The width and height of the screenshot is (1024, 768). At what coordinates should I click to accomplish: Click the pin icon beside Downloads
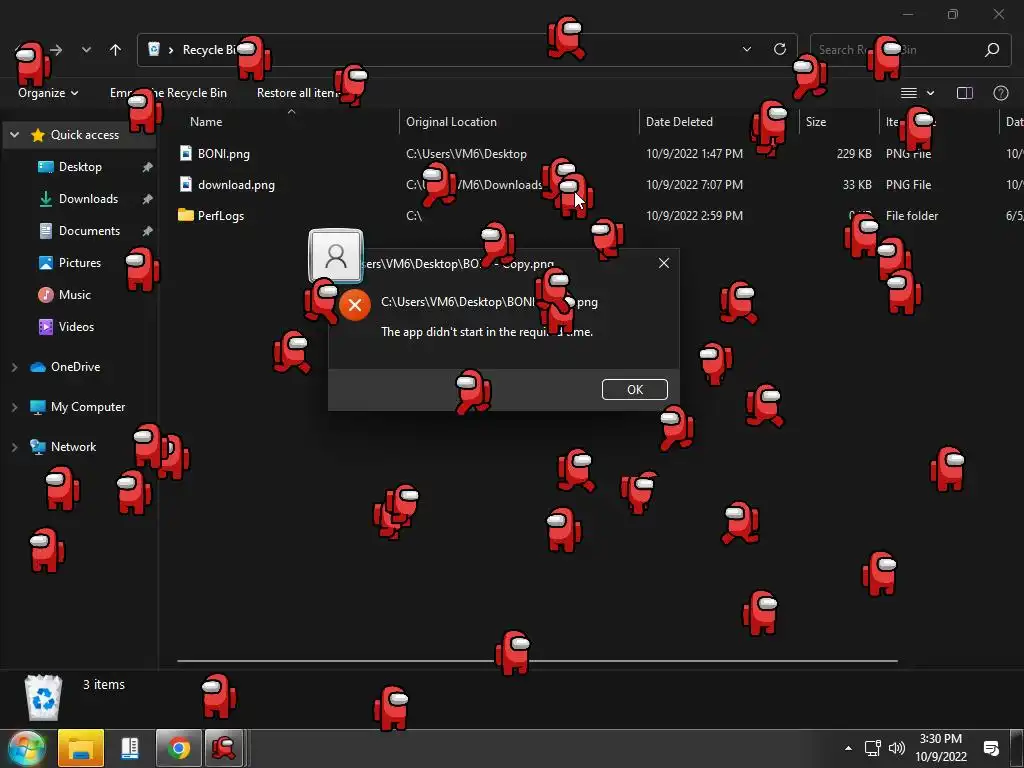tap(148, 199)
